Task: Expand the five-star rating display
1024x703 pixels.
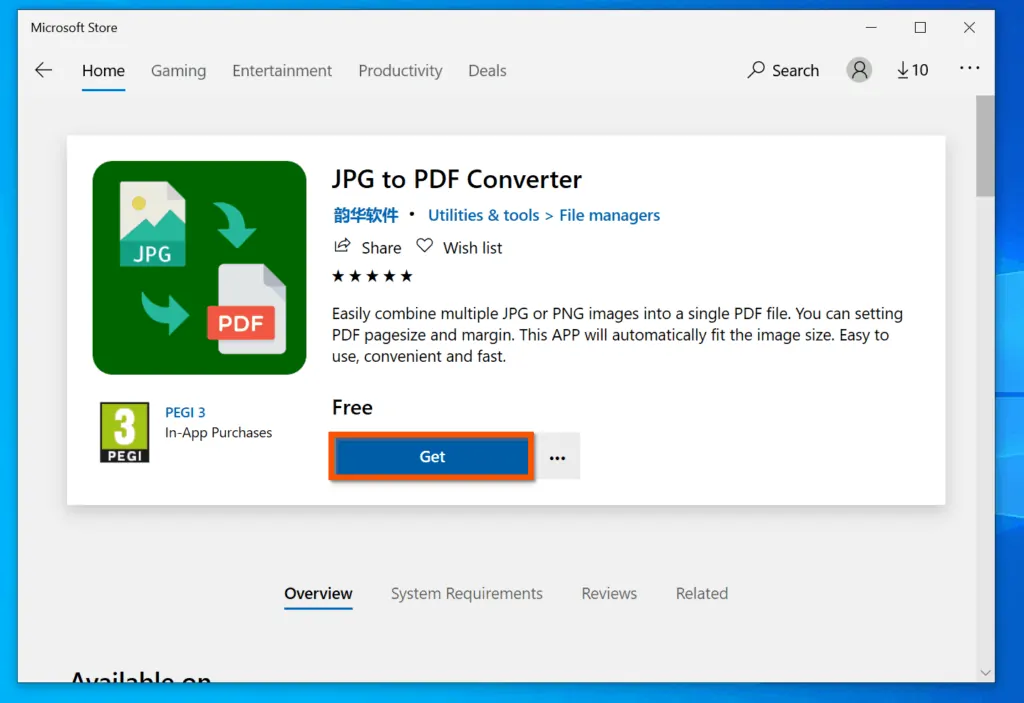Action: point(372,275)
